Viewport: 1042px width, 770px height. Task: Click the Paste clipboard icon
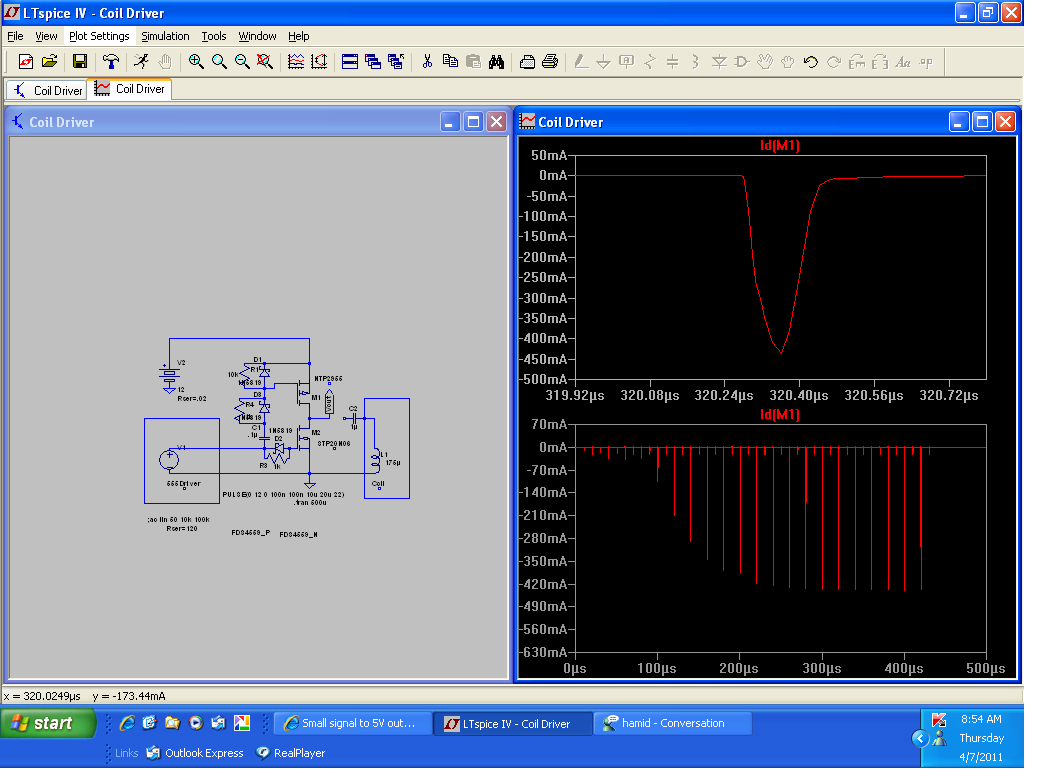(x=473, y=62)
